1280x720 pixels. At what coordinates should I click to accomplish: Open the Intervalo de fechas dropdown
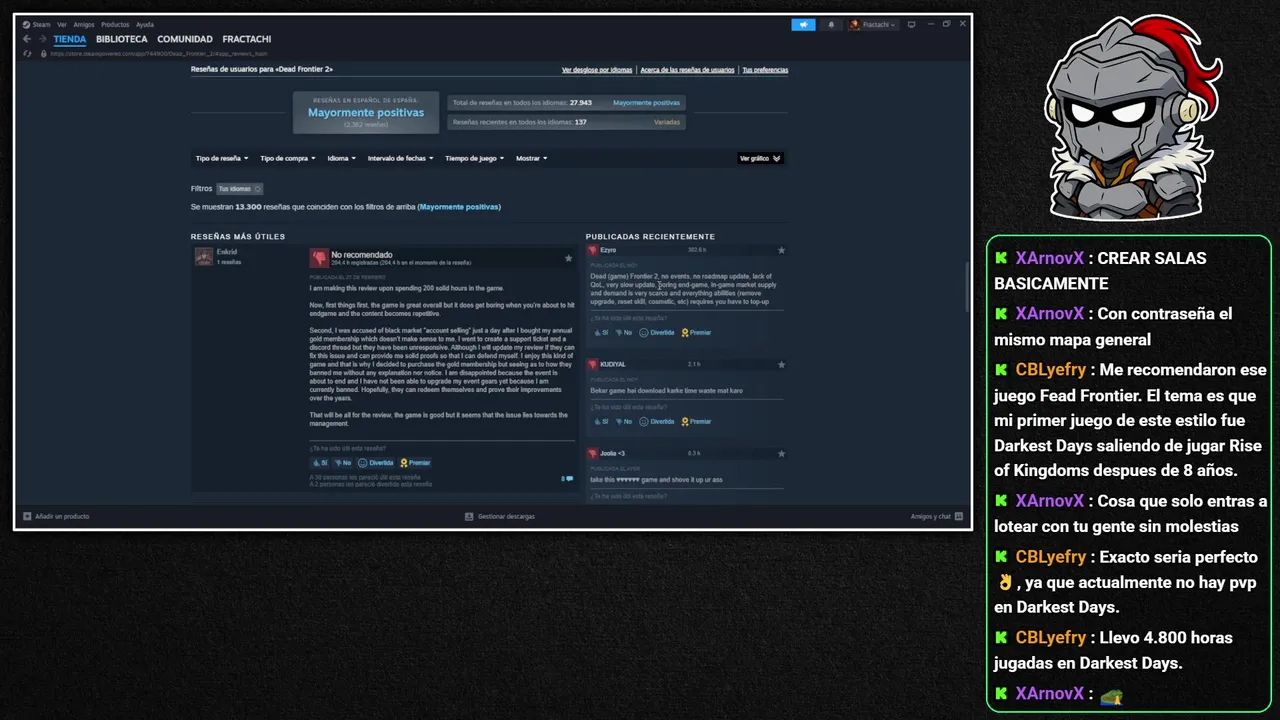400,158
